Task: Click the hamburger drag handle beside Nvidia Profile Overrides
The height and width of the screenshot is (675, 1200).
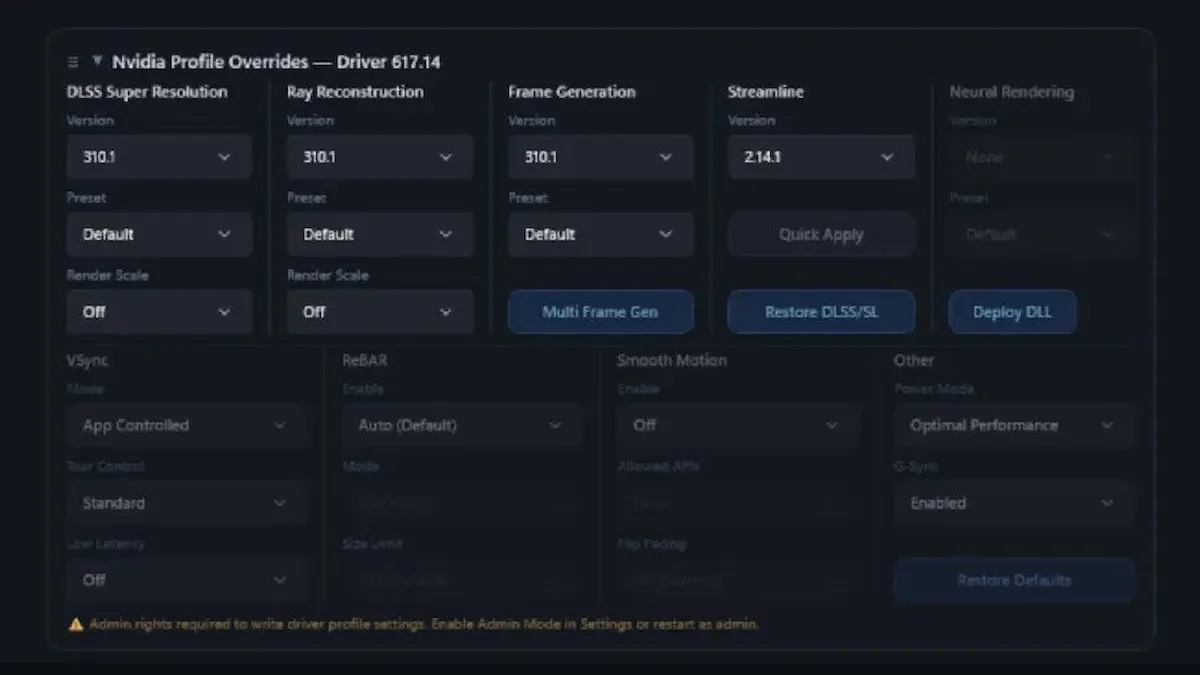Action: [73, 62]
